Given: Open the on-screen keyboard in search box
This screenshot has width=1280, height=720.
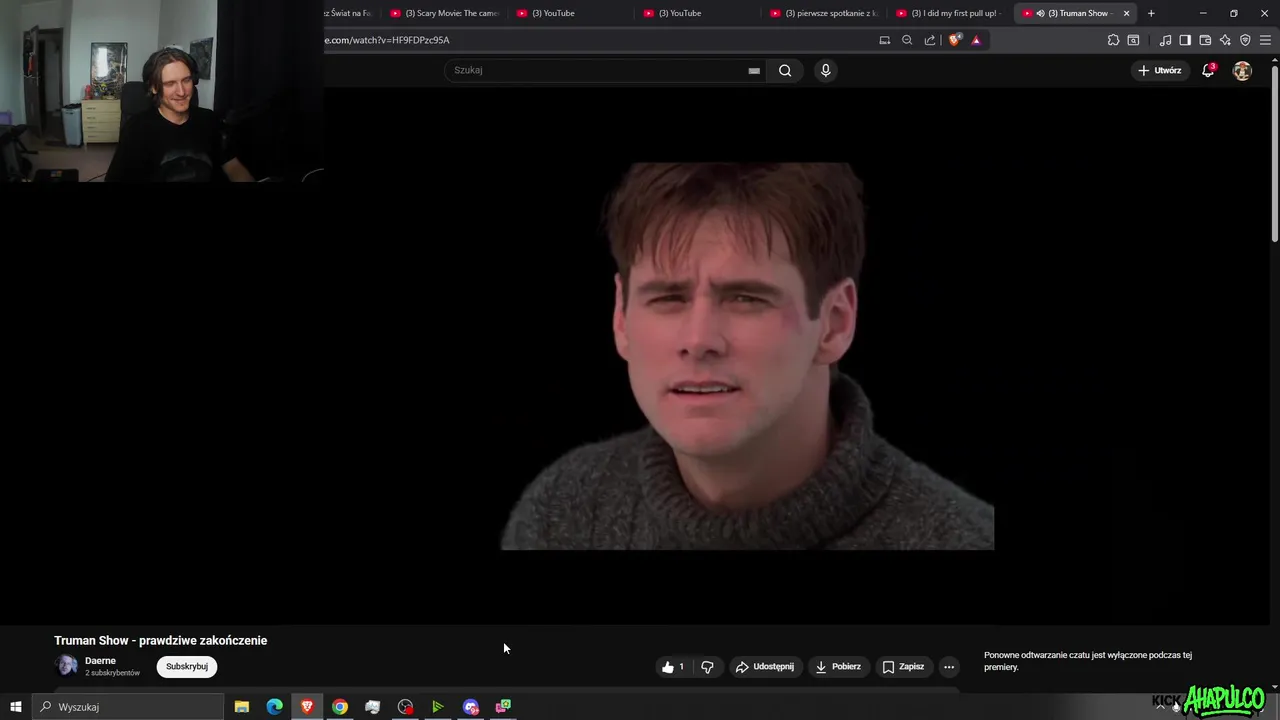Looking at the screenshot, I should (x=754, y=71).
